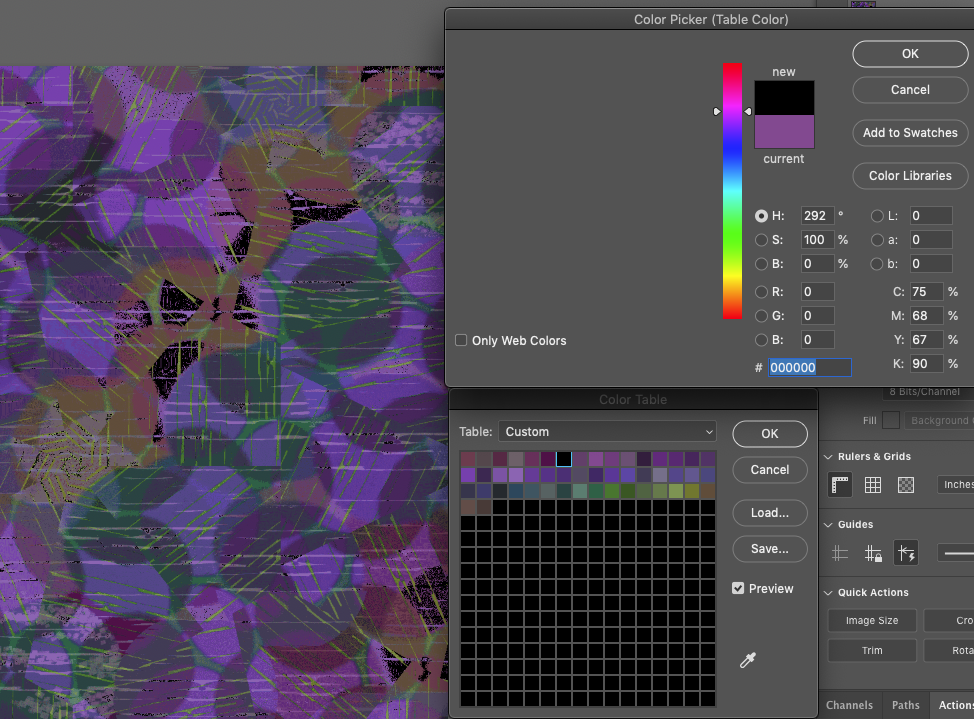
Task: Pick the eyedropper tool in the Color Table dialog
Action: (748, 660)
